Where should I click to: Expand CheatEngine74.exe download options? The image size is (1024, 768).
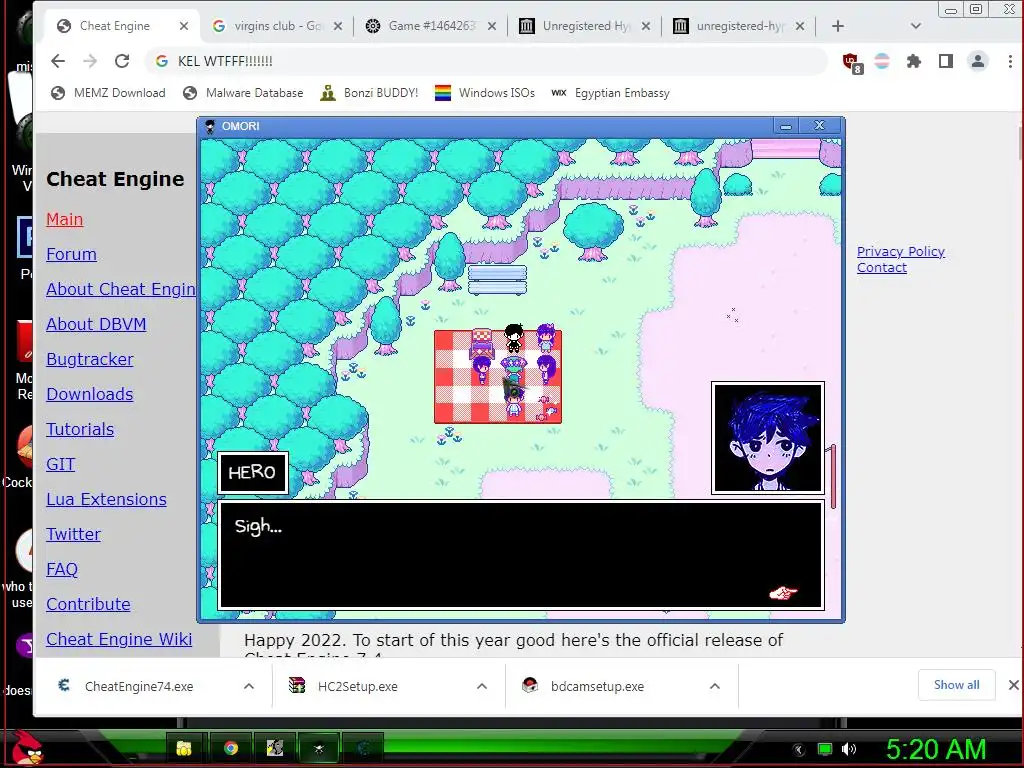pyautogui.click(x=249, y=686)
